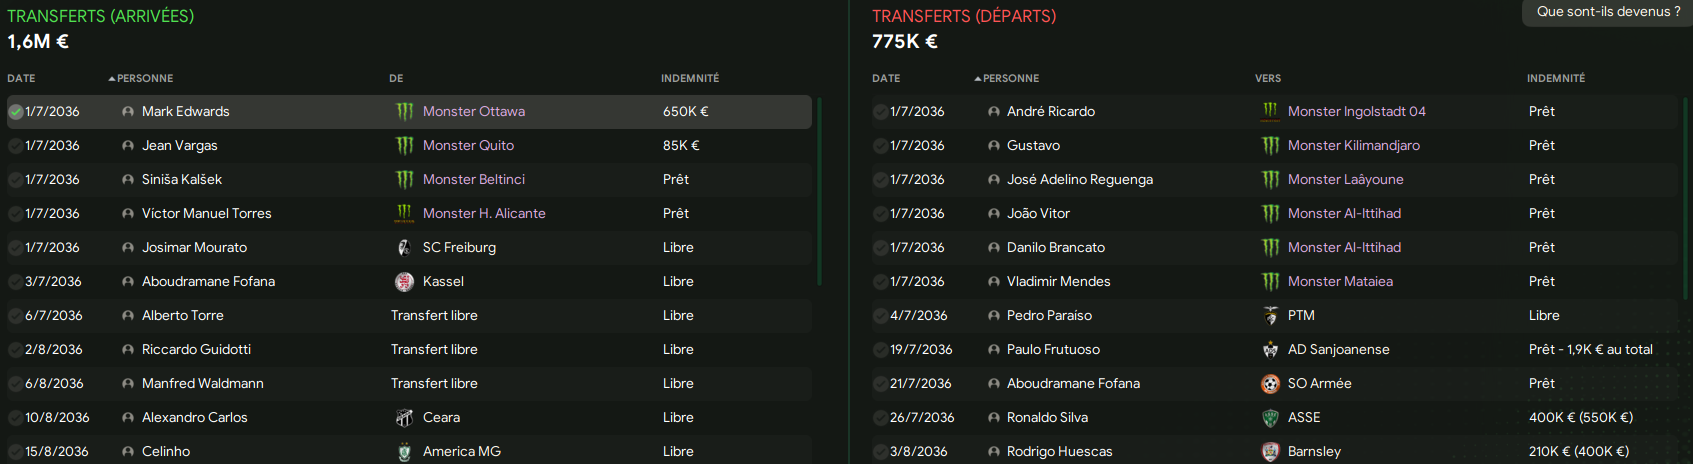The image size is (1693, 464).
Task: Toggle the selection check for André Ricardo row
Action: 880,112
